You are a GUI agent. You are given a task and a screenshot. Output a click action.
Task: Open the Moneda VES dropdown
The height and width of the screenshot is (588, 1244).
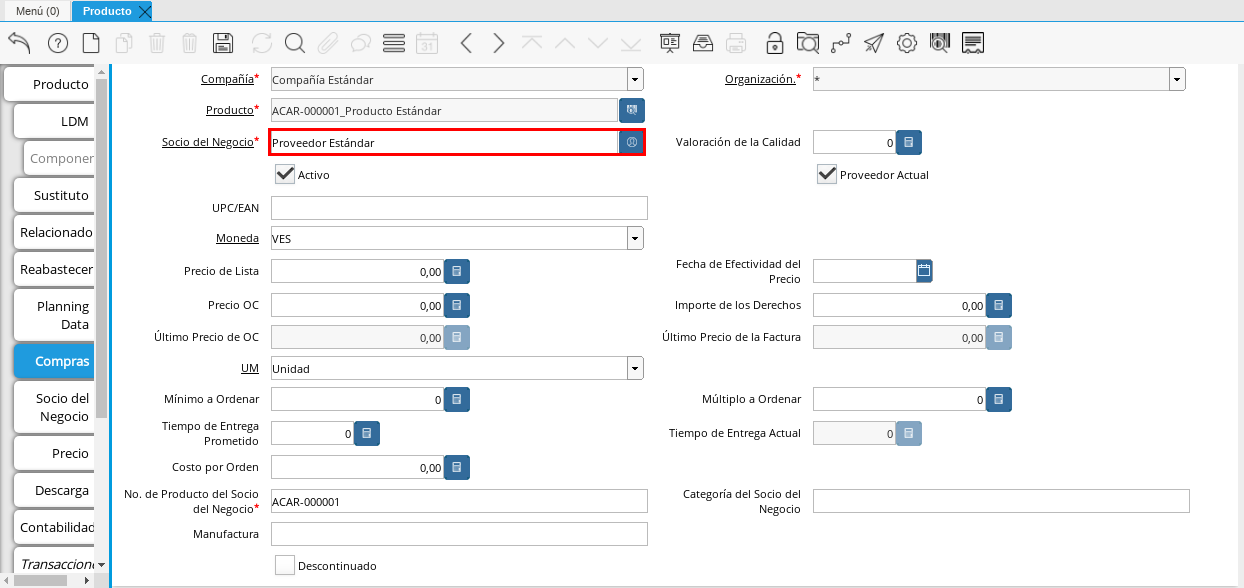(x=635, y=238)
